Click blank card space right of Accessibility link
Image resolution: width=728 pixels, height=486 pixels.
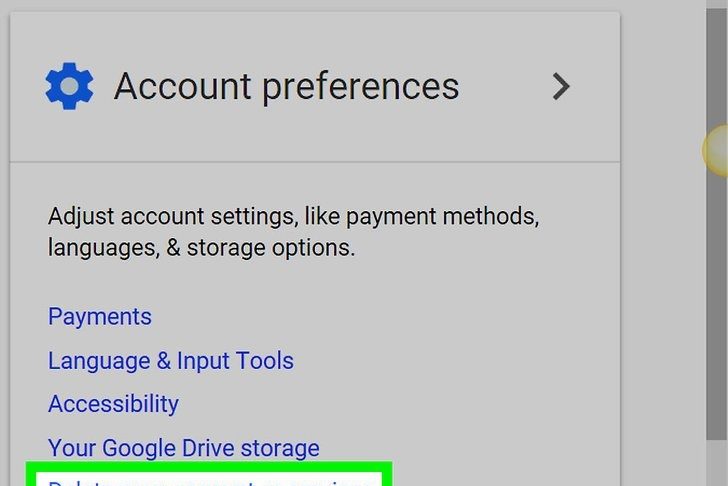(400, 404)
